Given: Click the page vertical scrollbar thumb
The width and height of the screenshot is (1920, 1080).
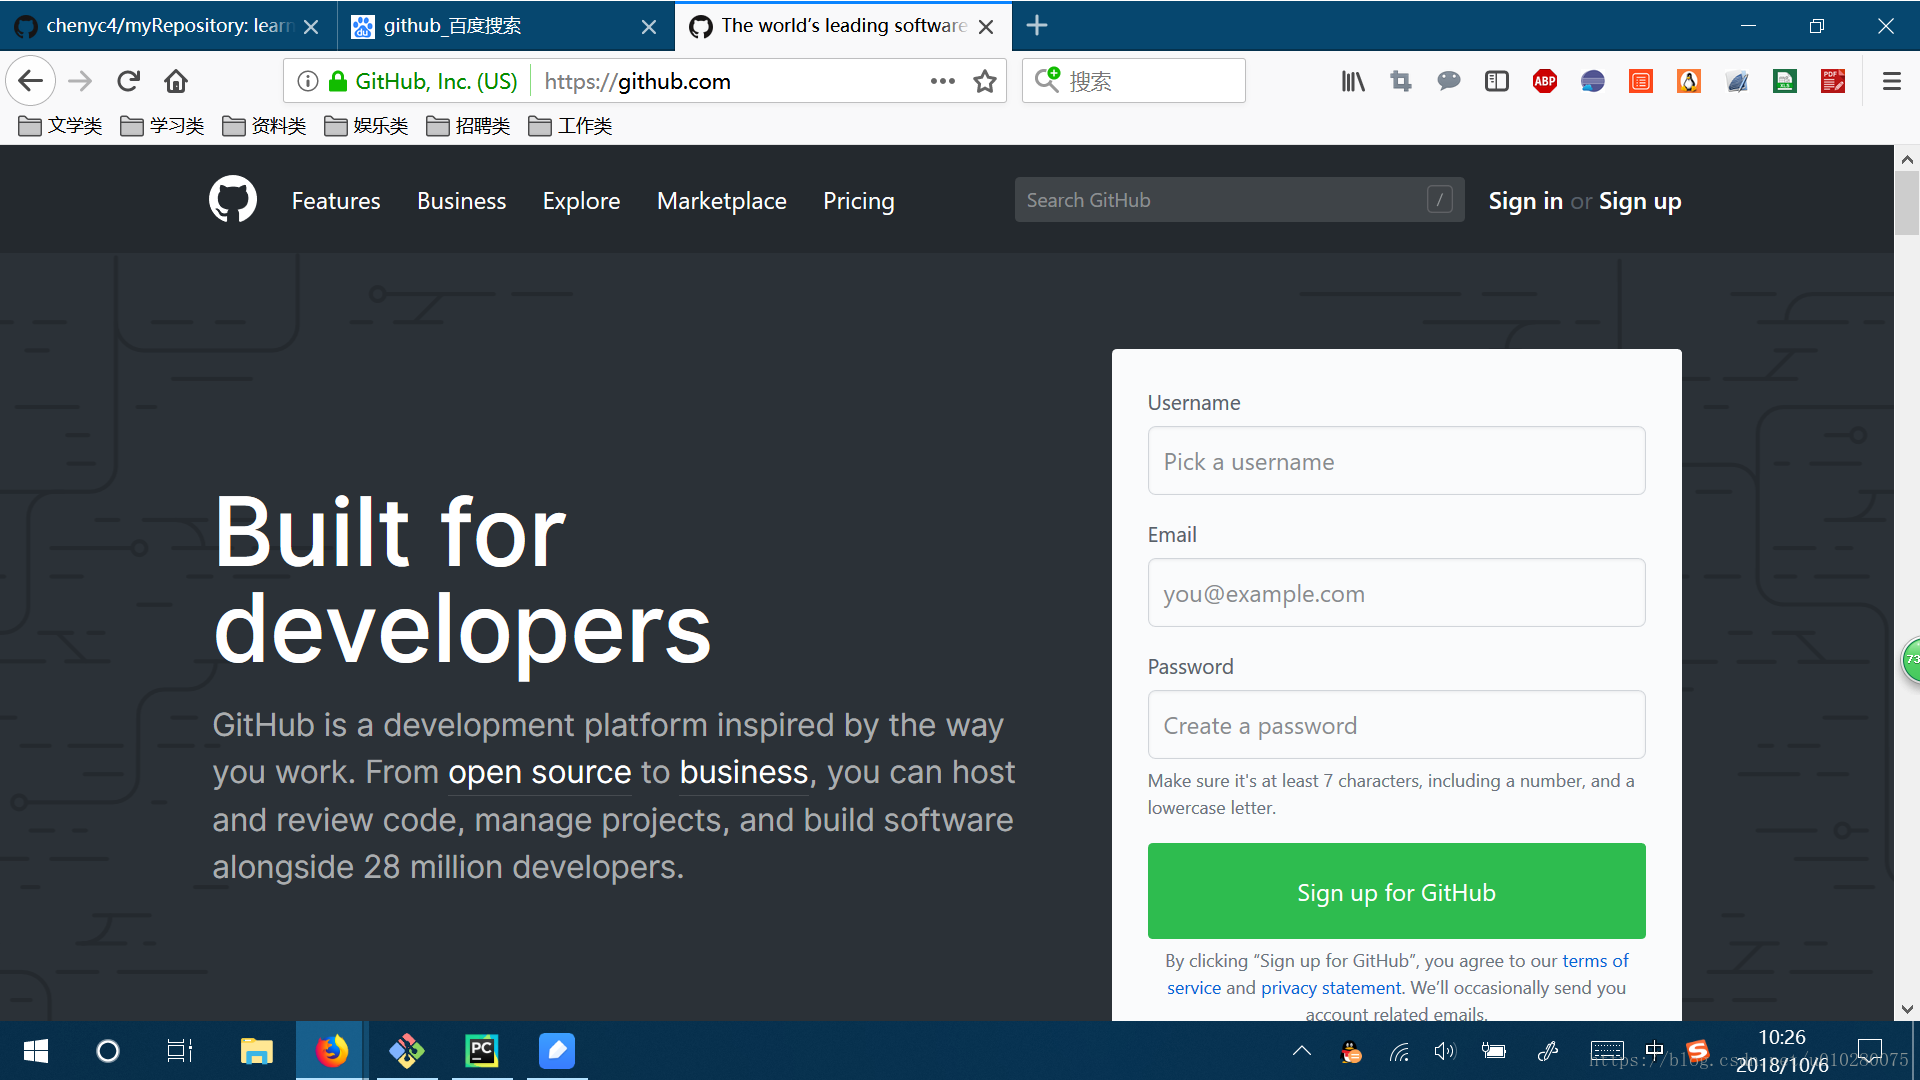Looking at the screenshot, I should 1906,202.
